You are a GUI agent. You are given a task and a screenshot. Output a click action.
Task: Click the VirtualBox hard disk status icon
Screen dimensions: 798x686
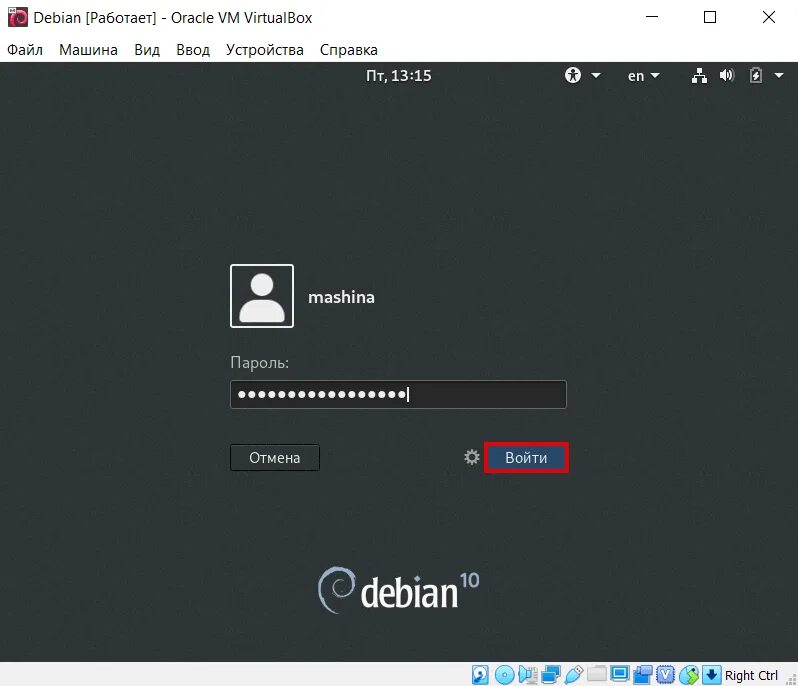pos(480,675)
